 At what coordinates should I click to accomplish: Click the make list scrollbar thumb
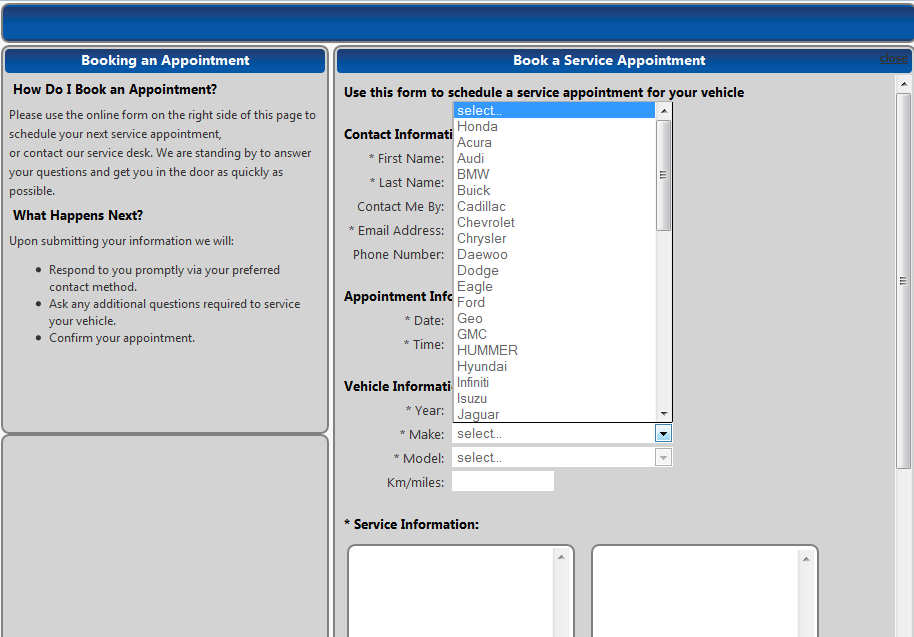coord(663,175)
